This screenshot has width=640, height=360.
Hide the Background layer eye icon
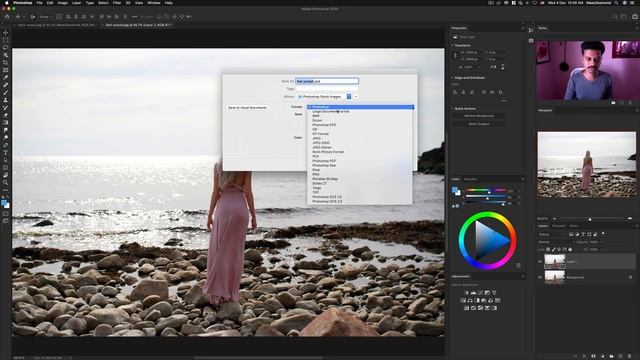click(540, 278)
